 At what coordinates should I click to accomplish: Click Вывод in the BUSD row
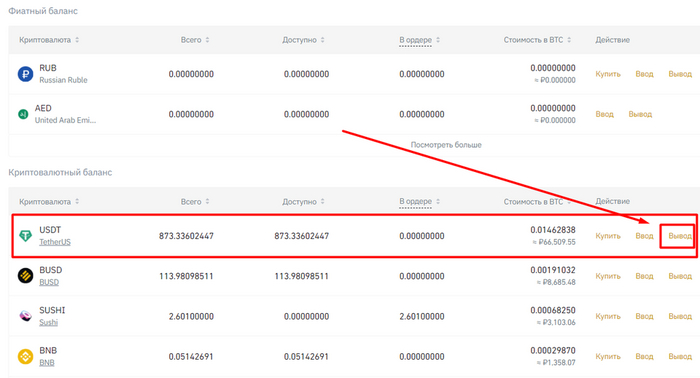pyautogui.click(x=680, y=276)
